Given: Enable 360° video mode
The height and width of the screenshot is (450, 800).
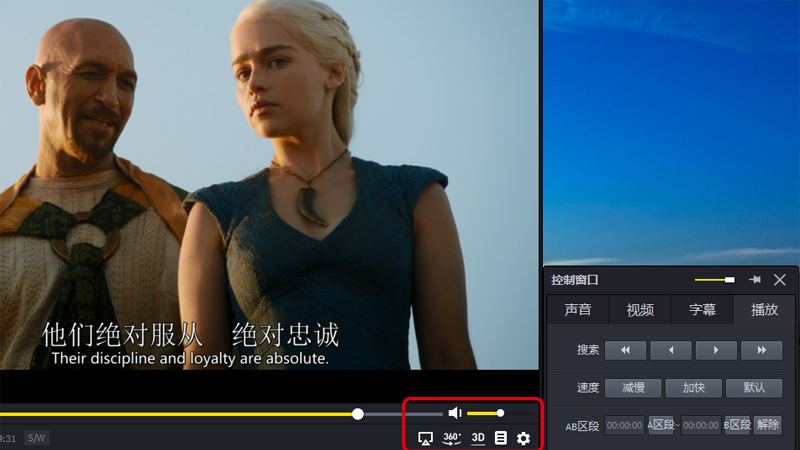Looking at the screenshot, I should click(452, 438).
